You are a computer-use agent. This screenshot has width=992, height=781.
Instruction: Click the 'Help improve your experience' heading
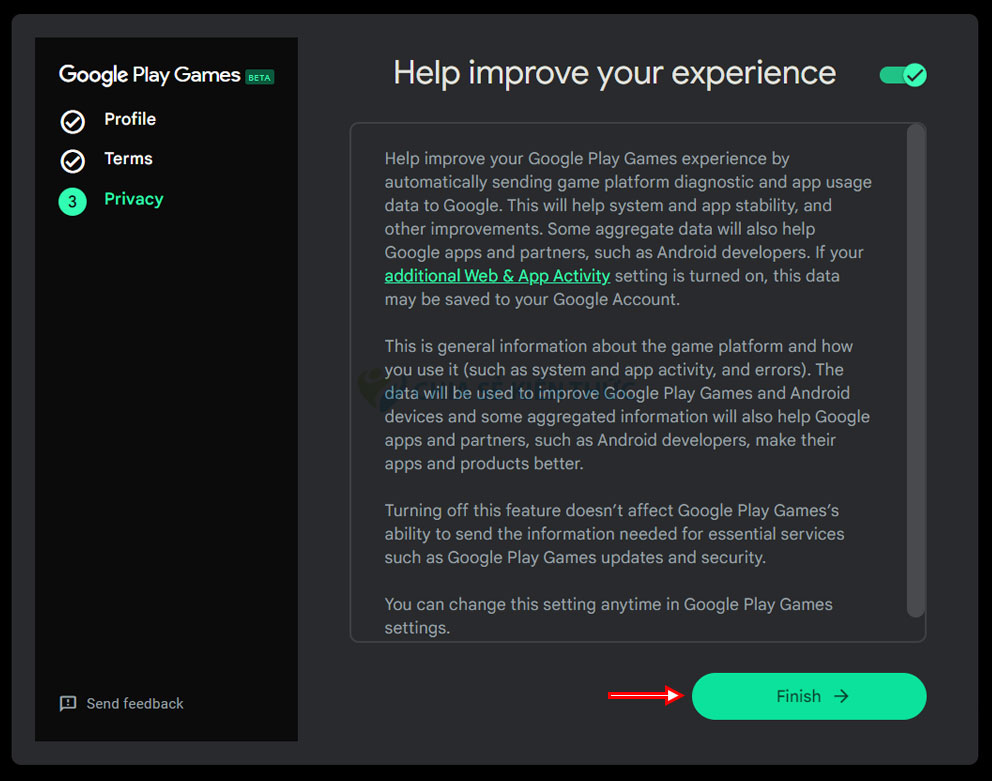tap(614, 73)
